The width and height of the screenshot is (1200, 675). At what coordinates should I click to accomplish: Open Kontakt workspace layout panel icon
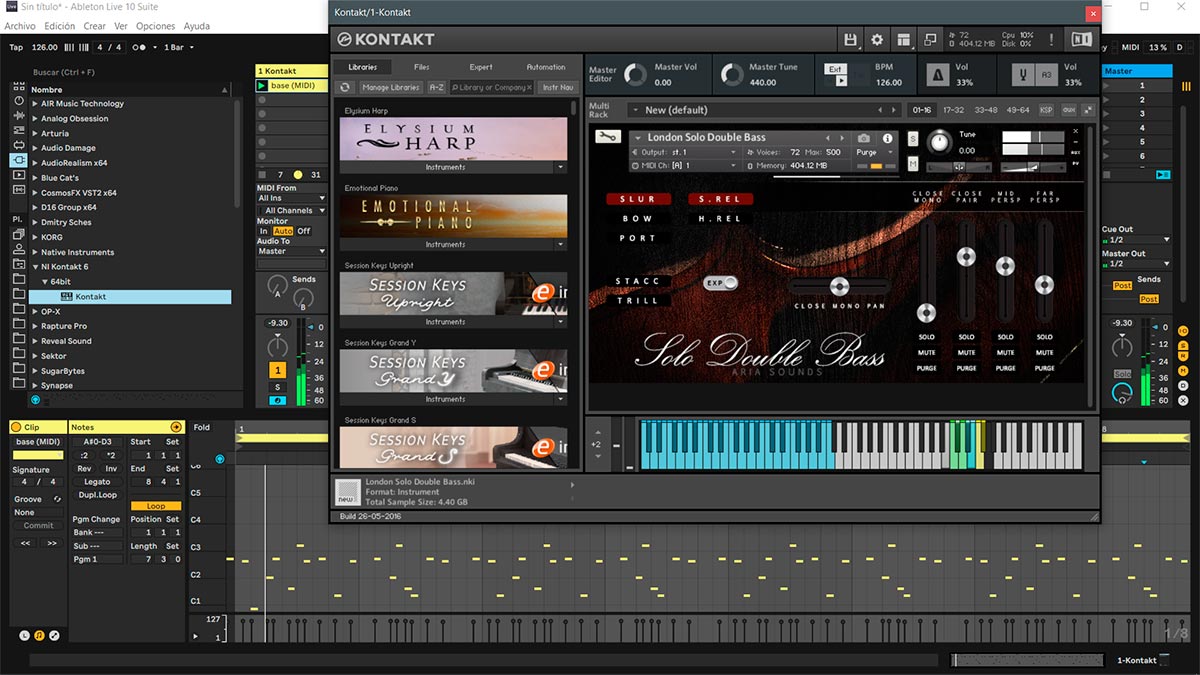pos(904,40)
